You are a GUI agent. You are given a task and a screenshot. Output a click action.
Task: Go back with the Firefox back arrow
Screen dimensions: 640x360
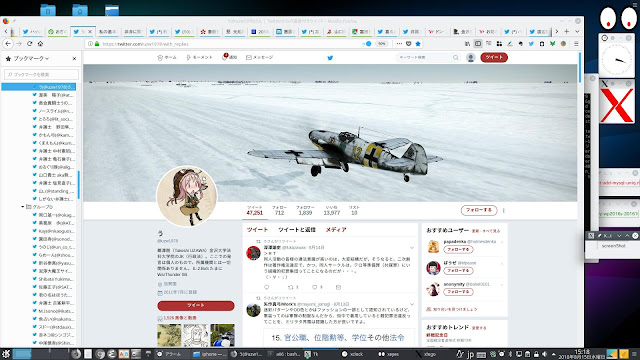click(x=8, y=44)
